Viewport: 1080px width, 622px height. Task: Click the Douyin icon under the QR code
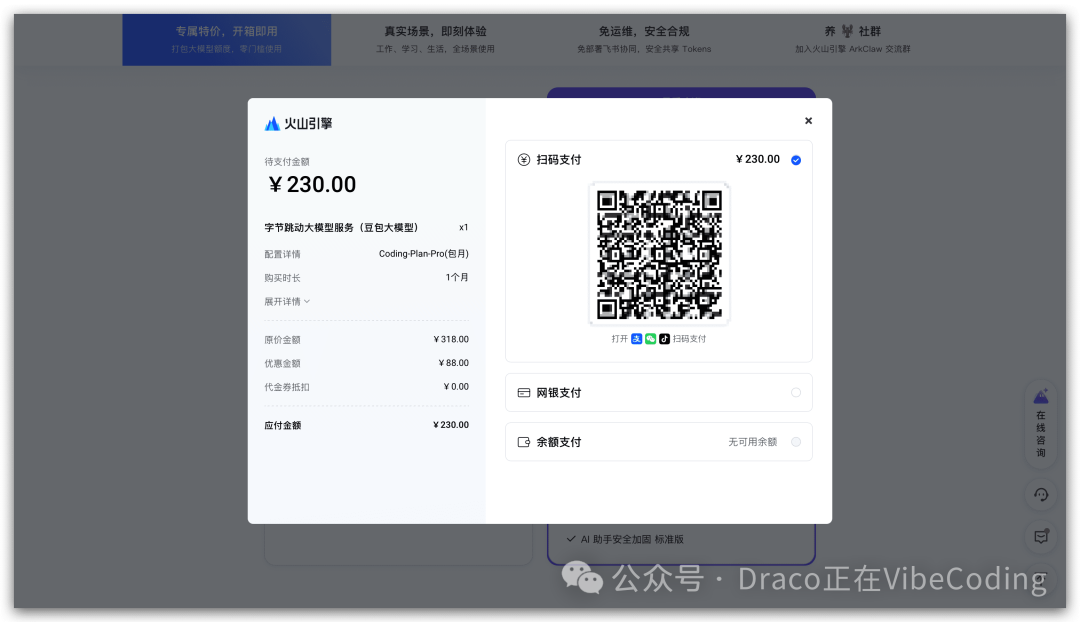(664, 339)
